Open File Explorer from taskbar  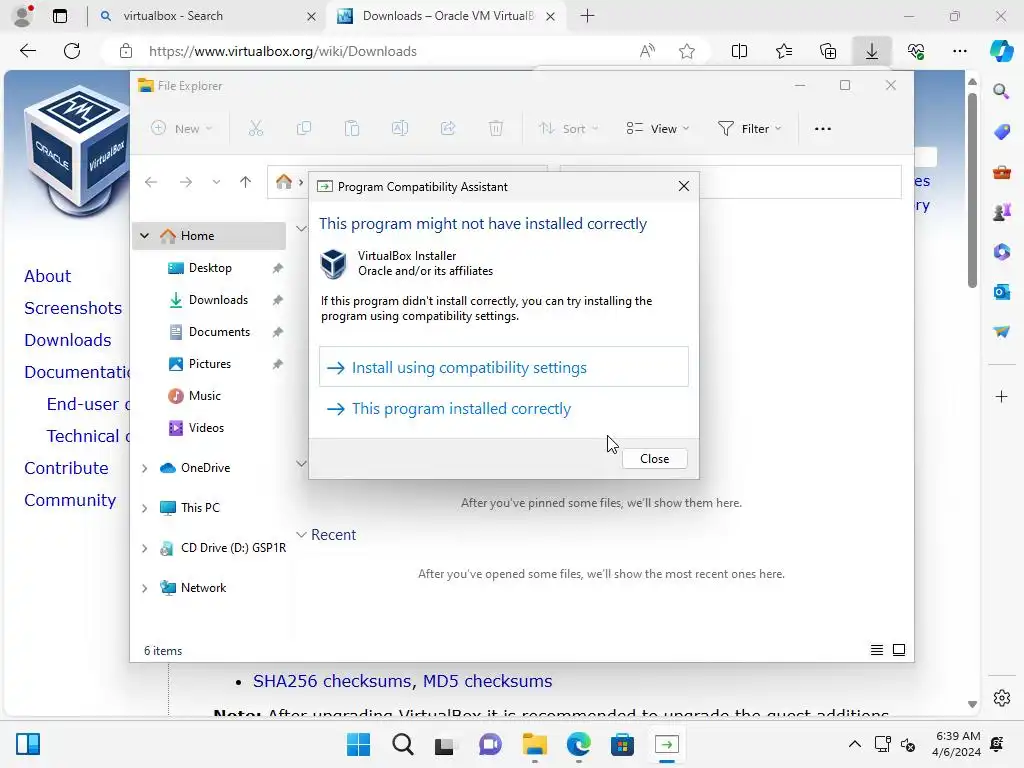(x=534, y=744)
